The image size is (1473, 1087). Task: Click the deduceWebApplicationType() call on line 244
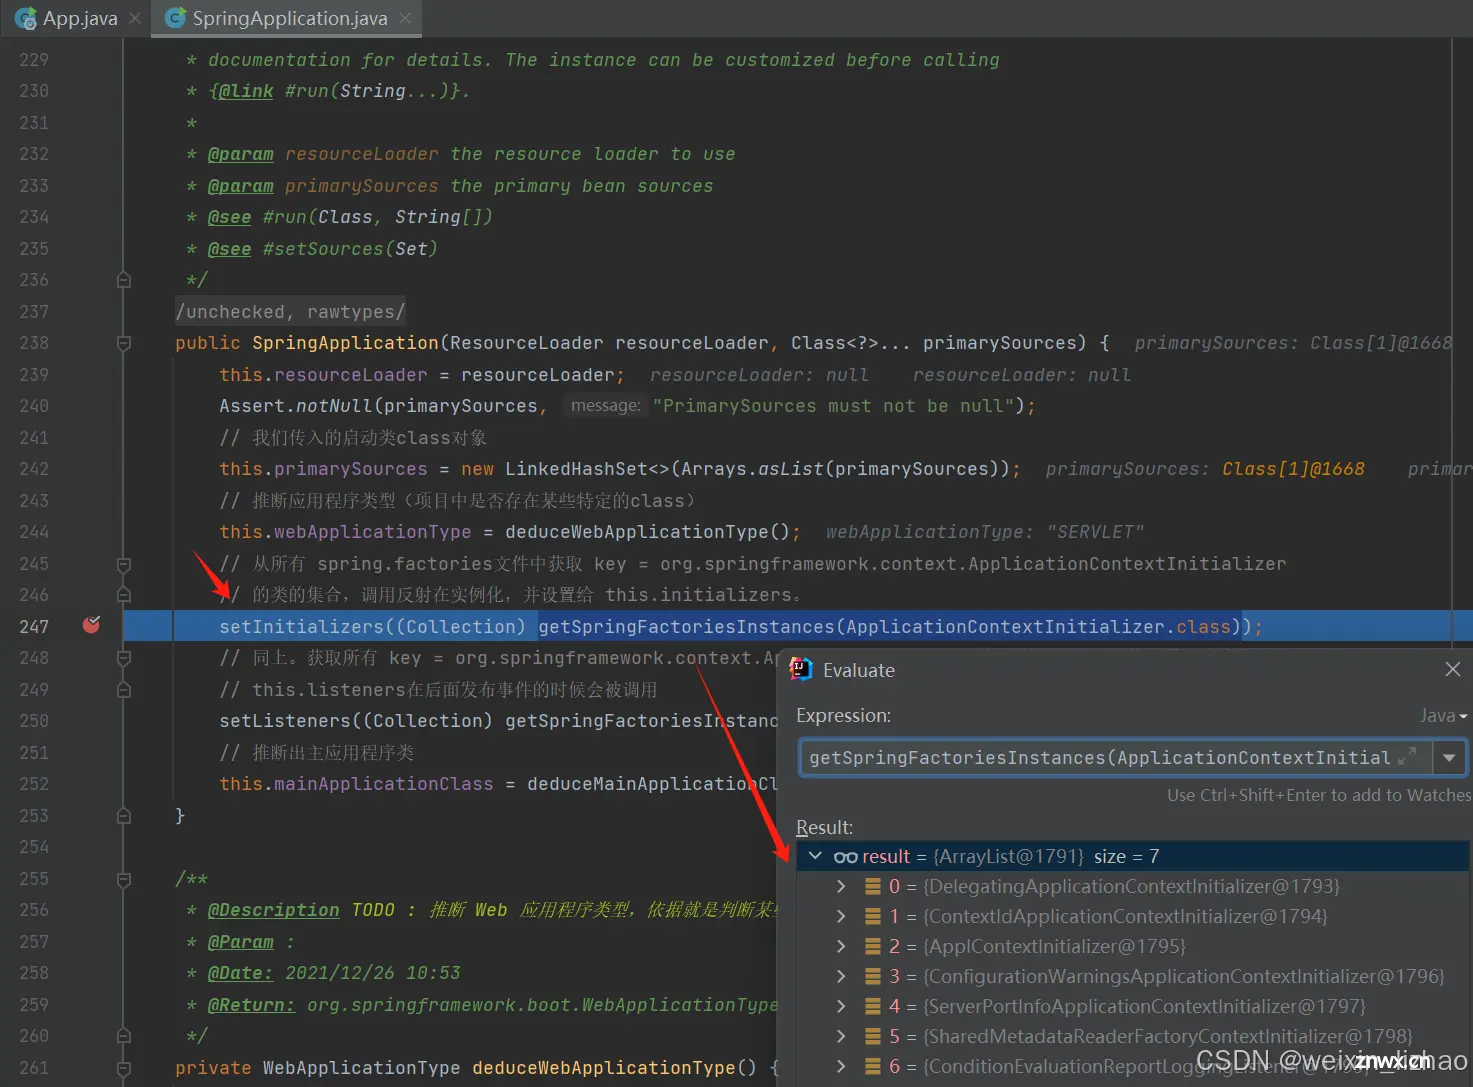647,532
